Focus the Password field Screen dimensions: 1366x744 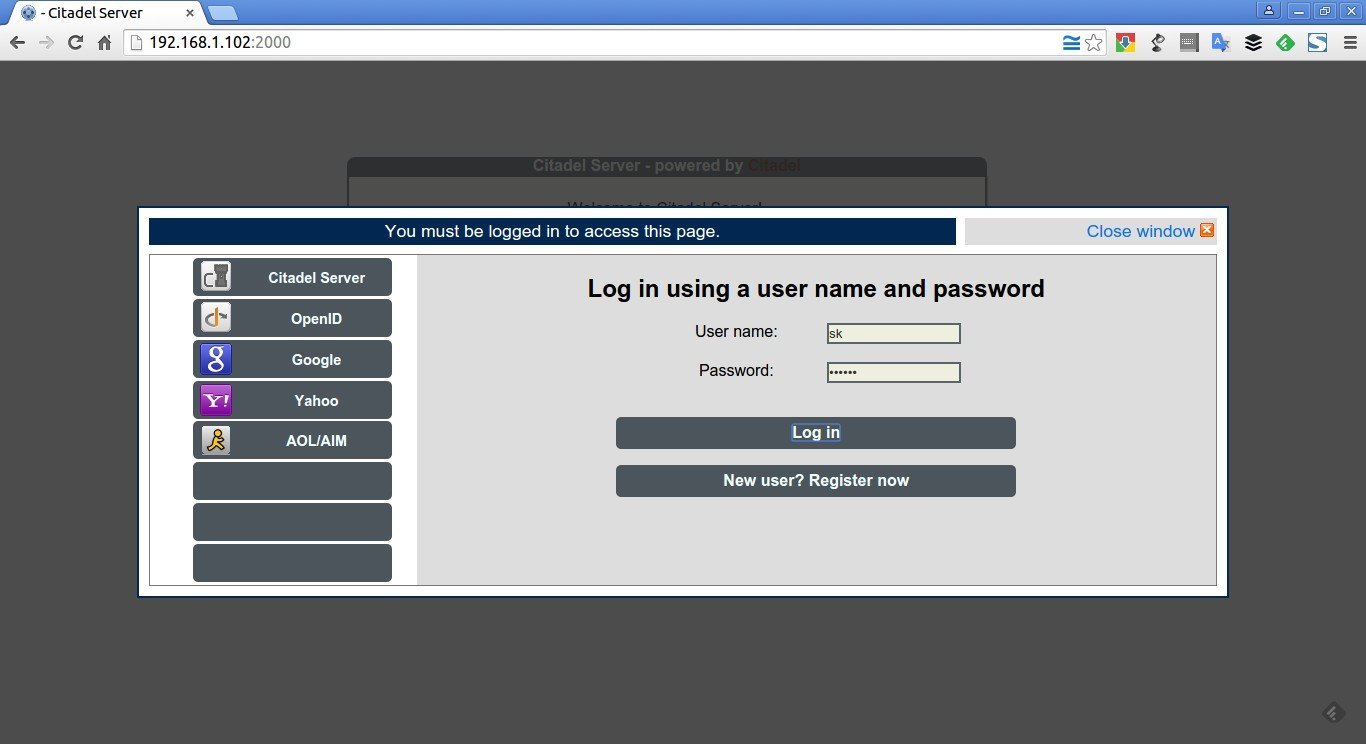[x=894, y=372]
